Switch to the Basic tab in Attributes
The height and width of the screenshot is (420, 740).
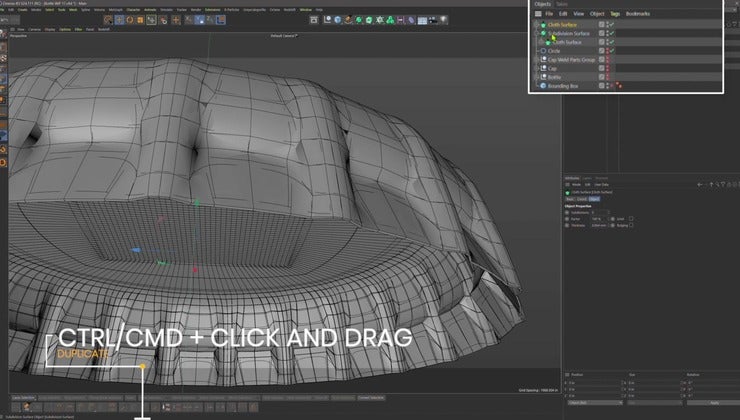click(570, 199)
